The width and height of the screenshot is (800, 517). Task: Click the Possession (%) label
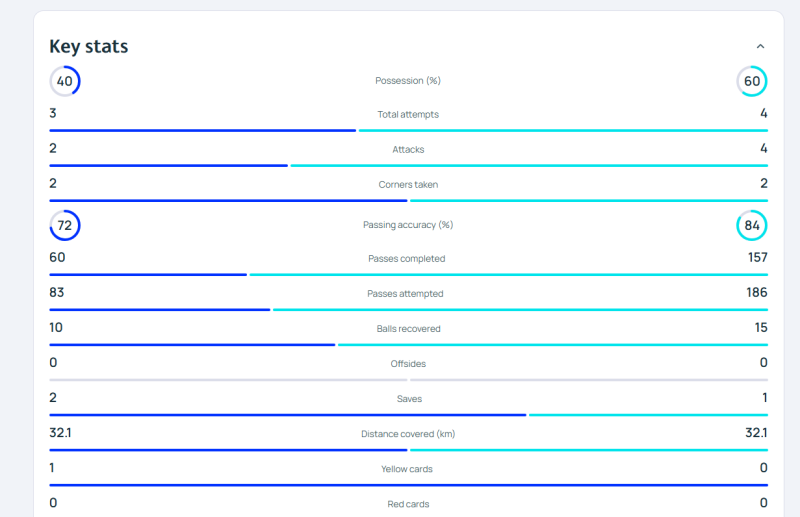pyautogui.click(x=408, y=81)
